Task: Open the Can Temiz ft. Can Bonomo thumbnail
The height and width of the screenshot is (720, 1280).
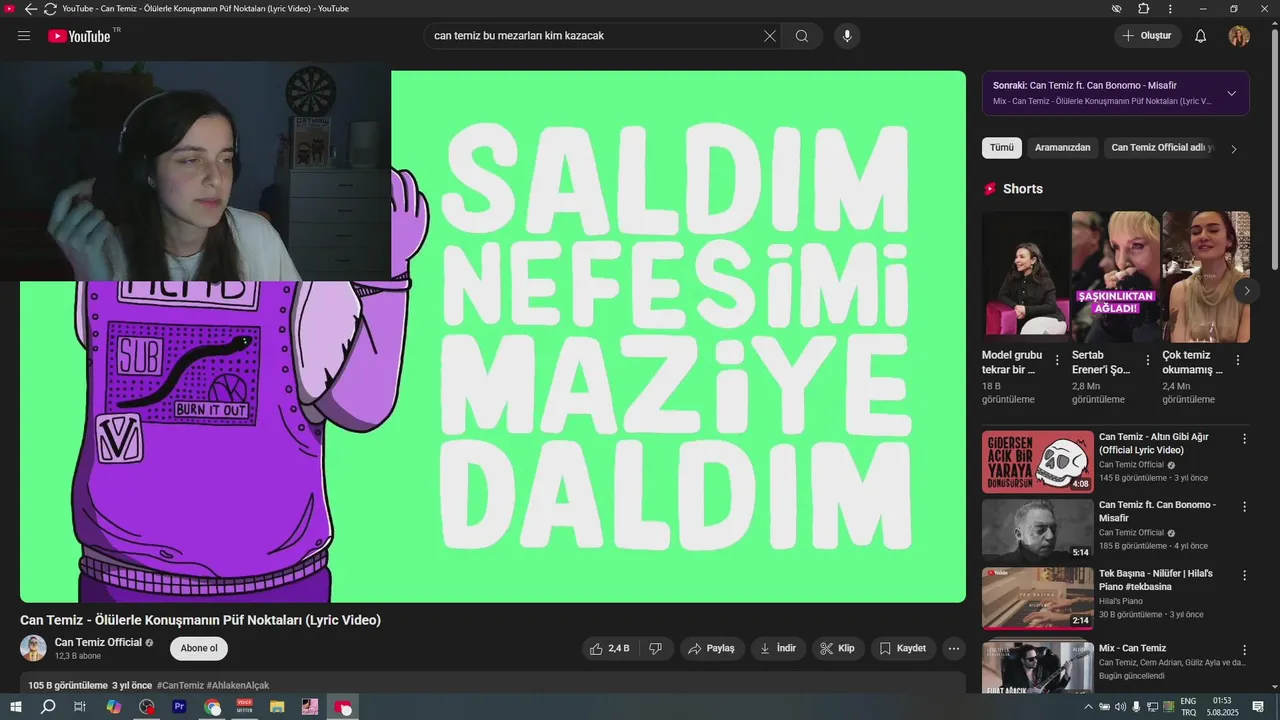Action: coord(1038,529)
